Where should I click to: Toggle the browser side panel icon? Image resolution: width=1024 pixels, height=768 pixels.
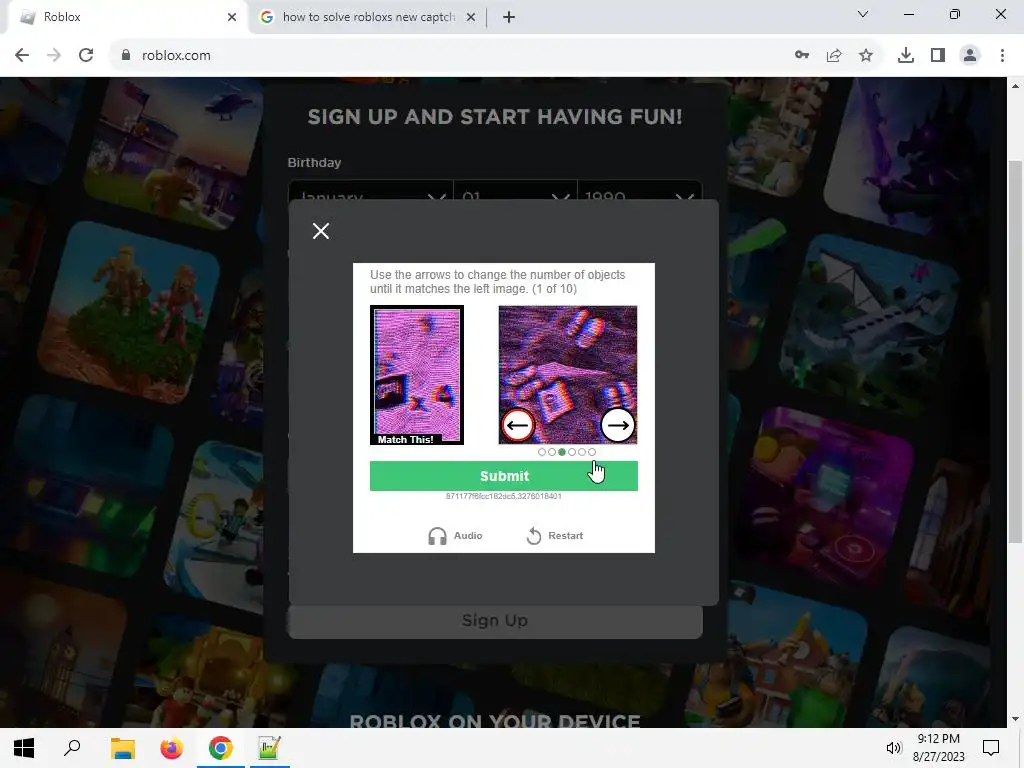tap(938, 56)
